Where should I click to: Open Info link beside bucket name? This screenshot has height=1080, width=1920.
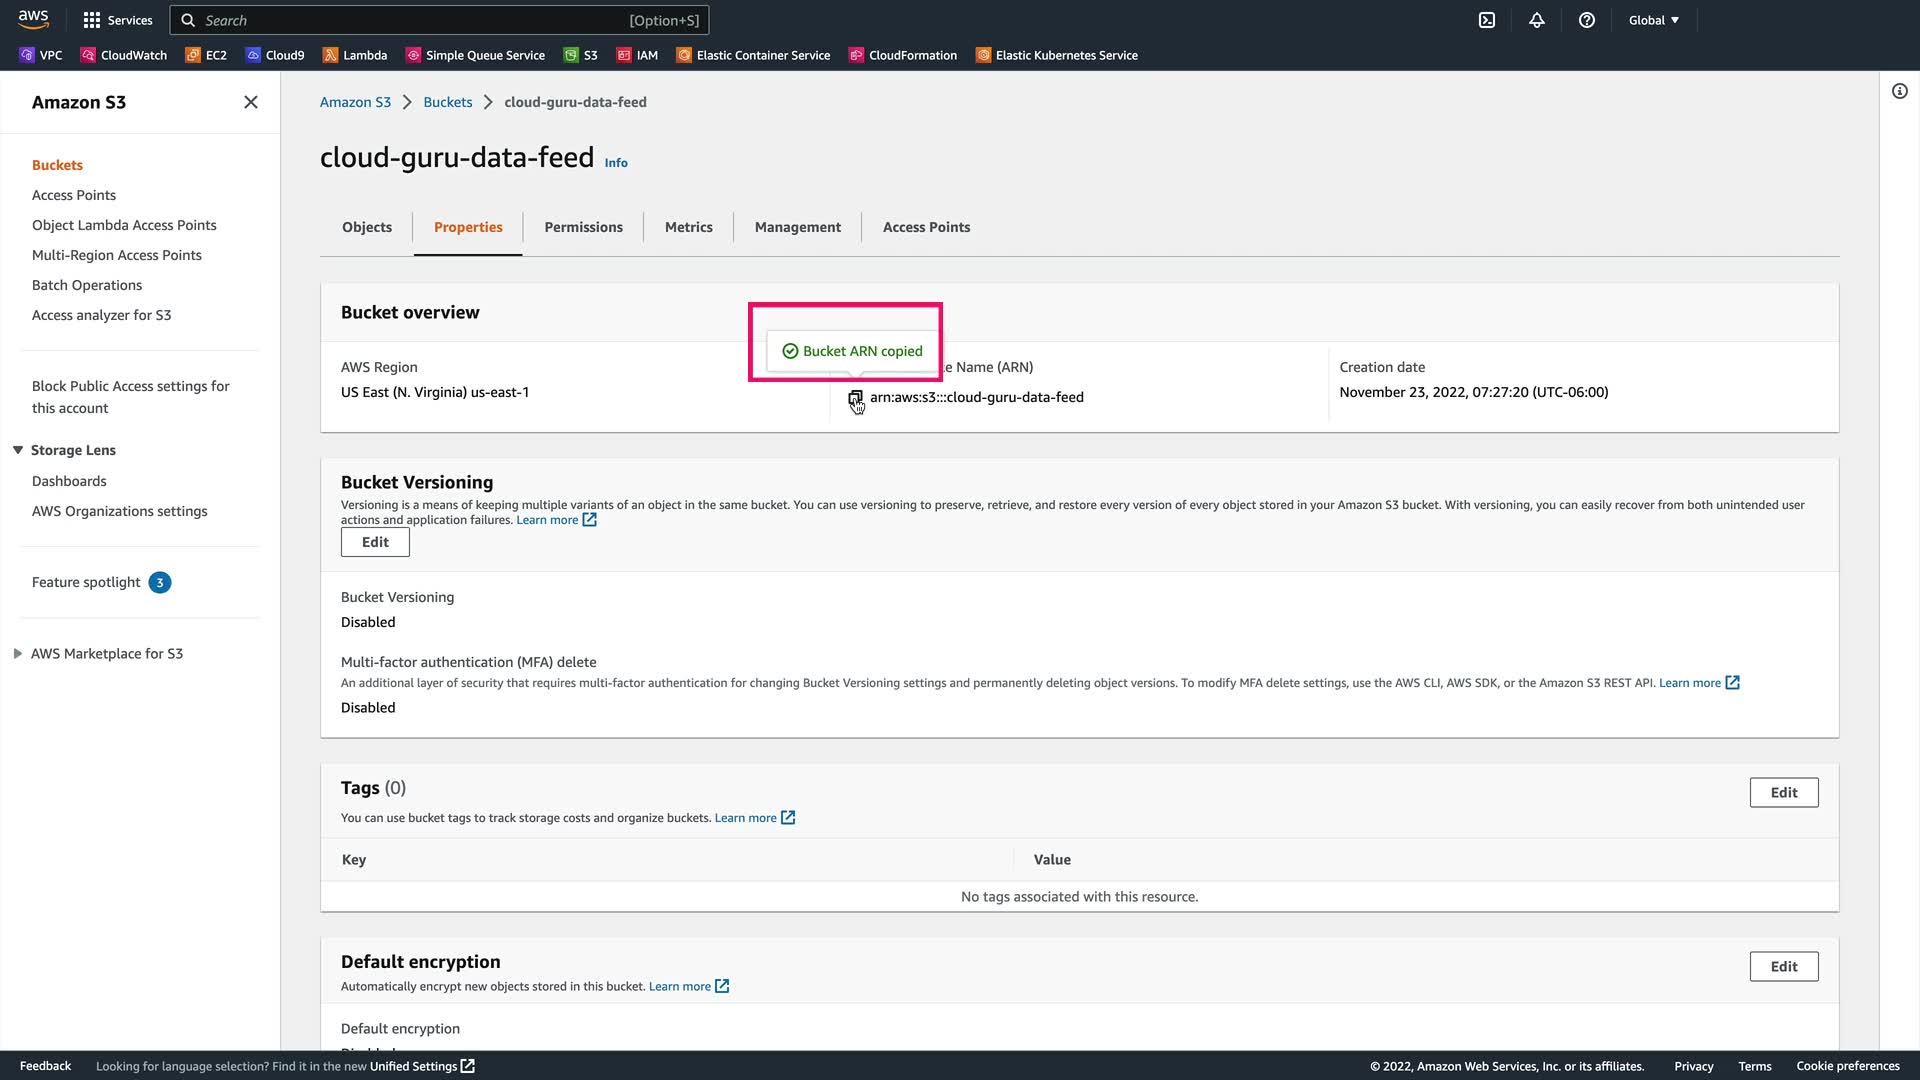point(616,163)
